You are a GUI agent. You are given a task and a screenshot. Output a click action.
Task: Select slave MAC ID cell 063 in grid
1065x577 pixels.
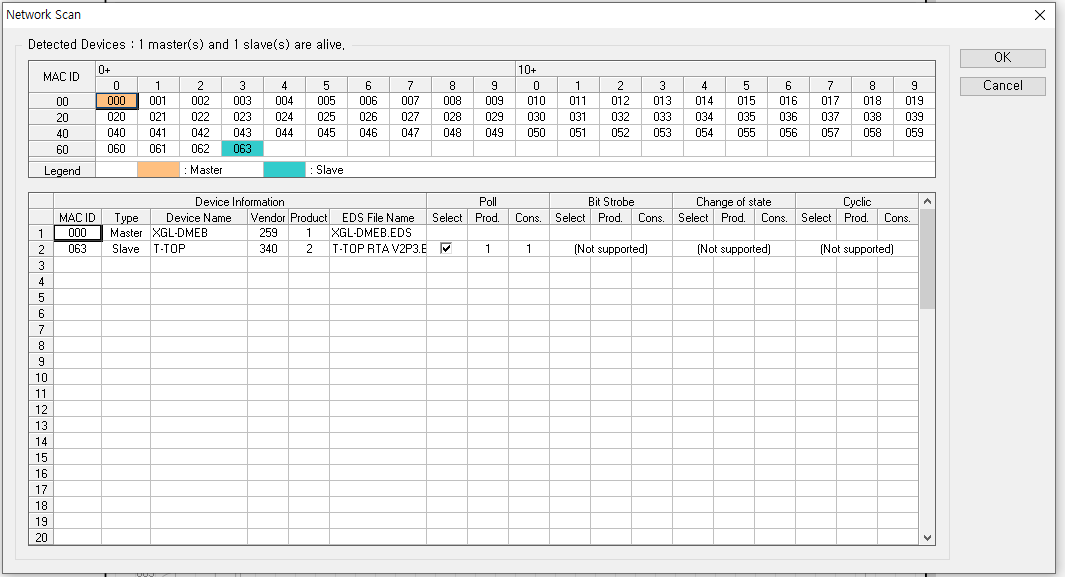click(242, 149)
